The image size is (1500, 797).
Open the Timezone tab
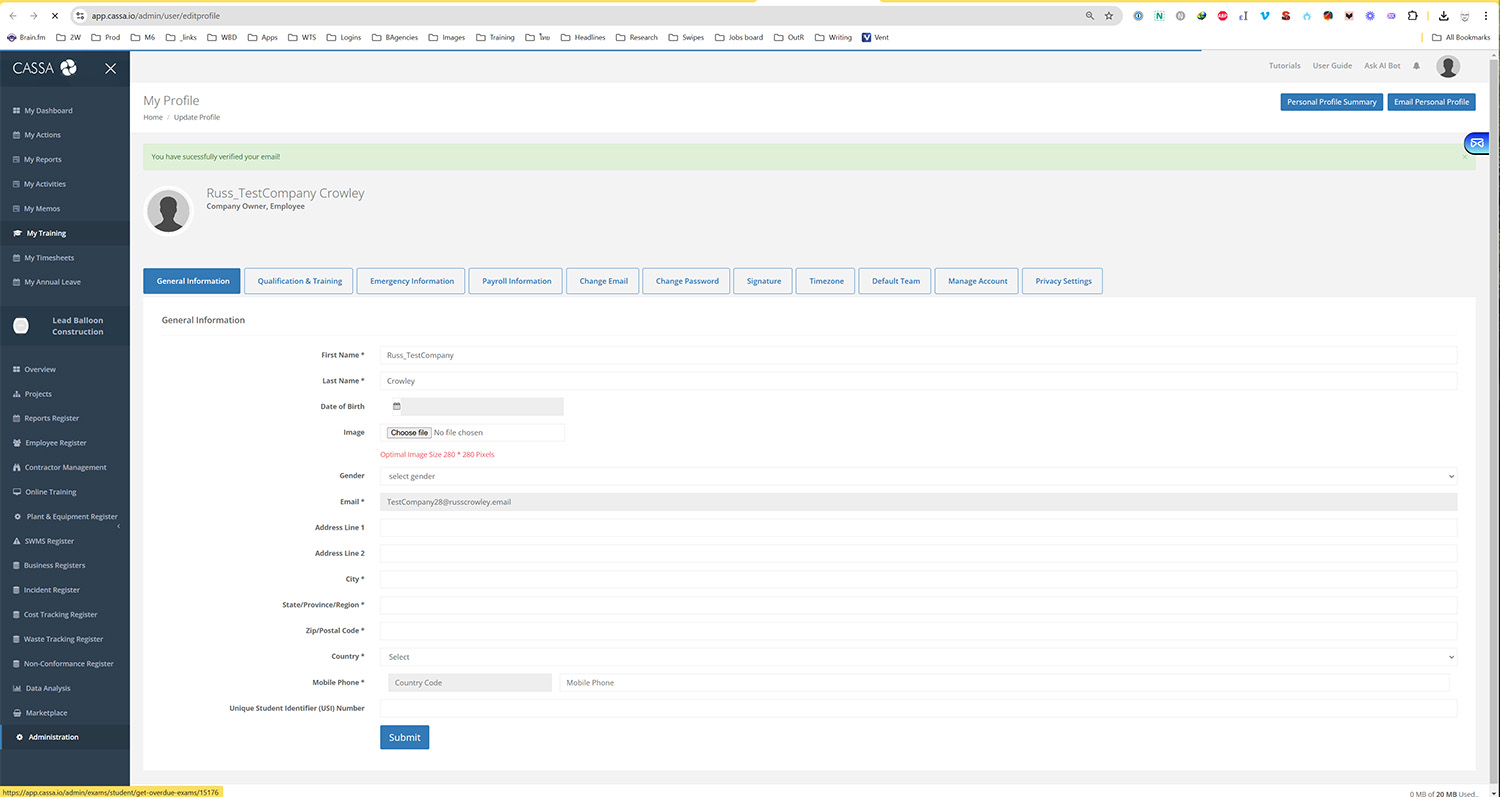point(826,281)
